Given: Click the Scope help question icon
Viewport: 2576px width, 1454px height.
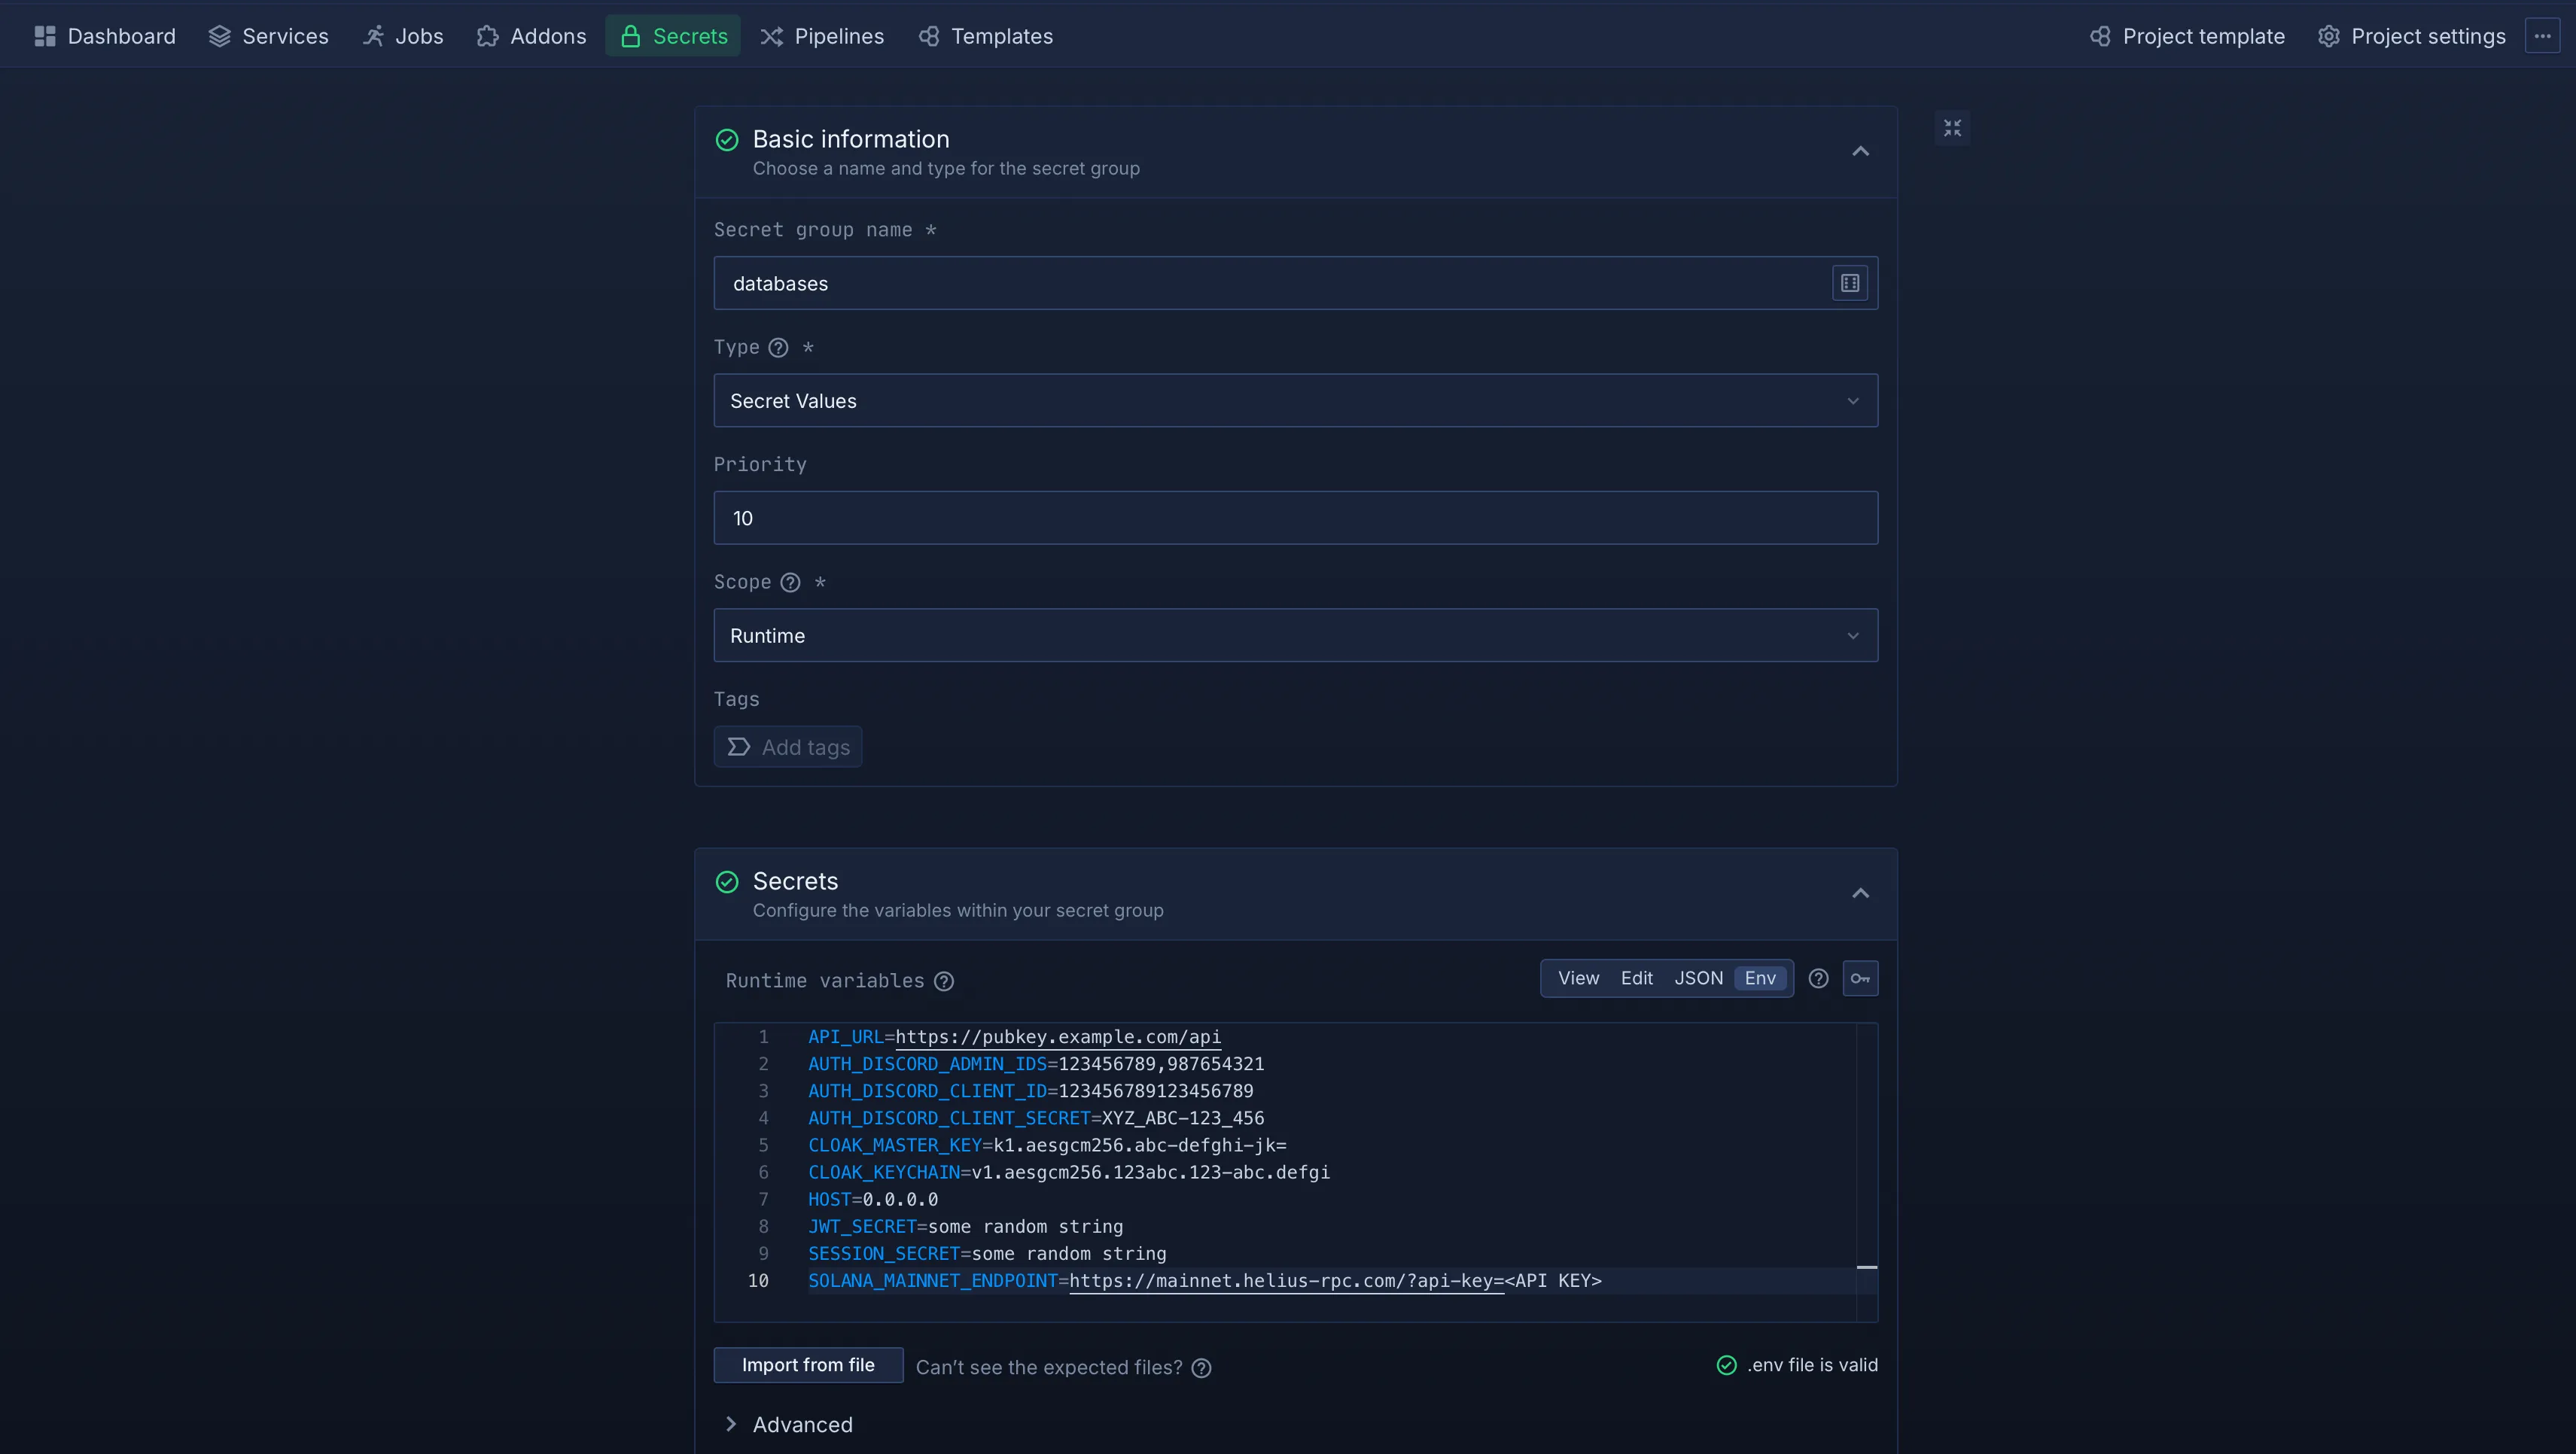Looking at the screenshot, I should coord(790,582).
